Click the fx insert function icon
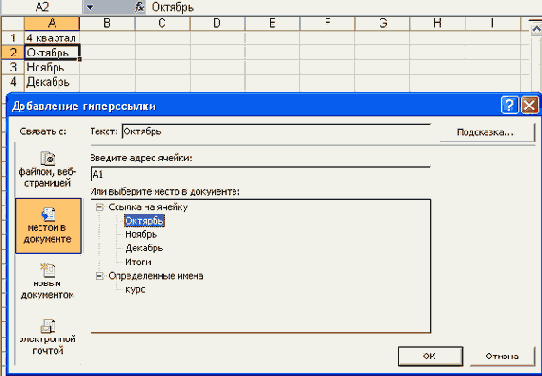The height and width of the screenshot is (376, 542). [139, 7]
